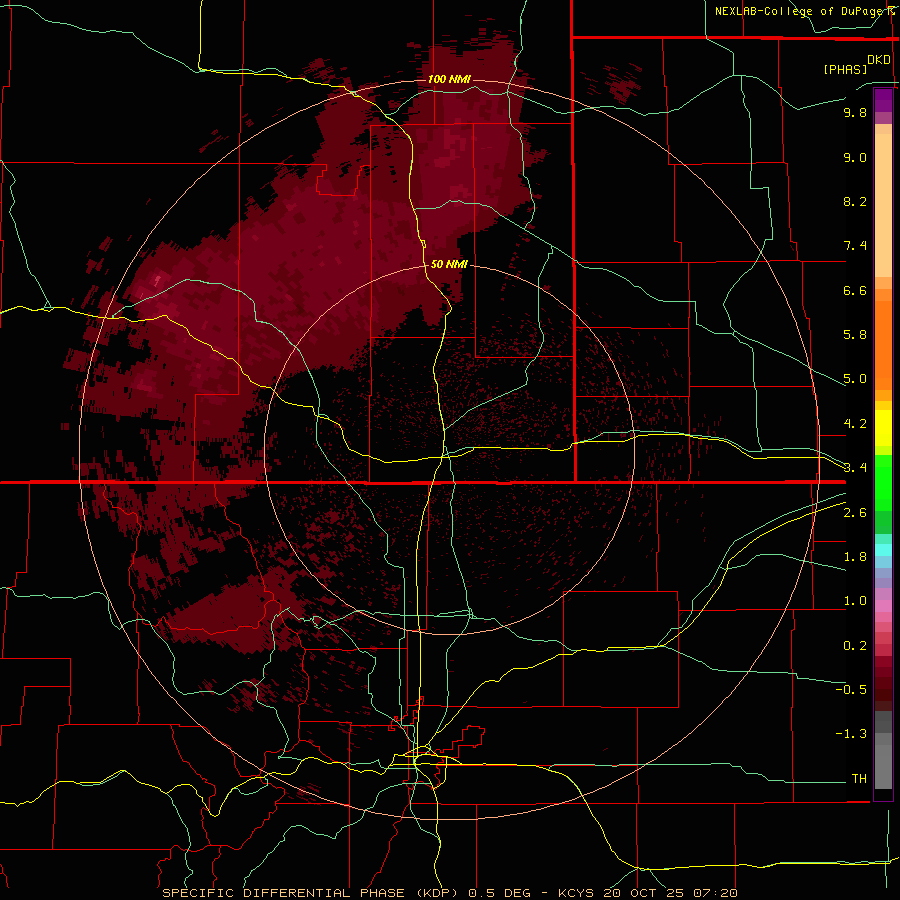900x900 pixels.
Task: Click the 1.0 value on the scale
Action: (x=855, y=601)
